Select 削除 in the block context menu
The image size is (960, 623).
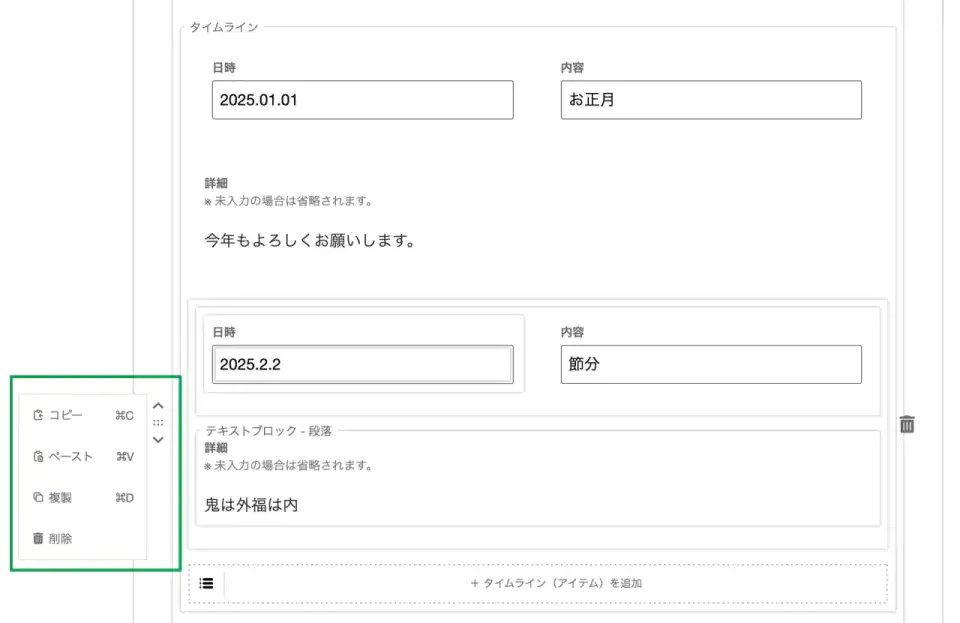(60, 539)
